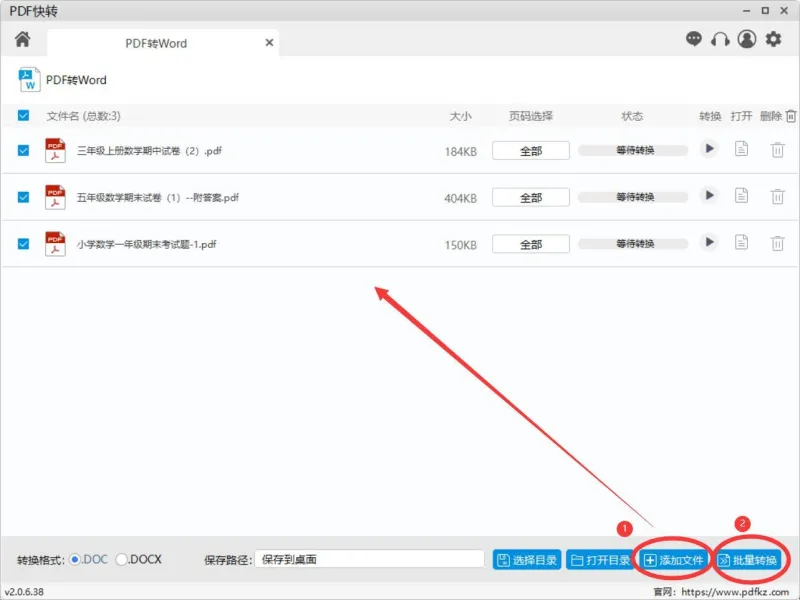The height and width of the screenshot is (600, 800).
Task: Open converted document for 150KB file
Action: point(741,242)
